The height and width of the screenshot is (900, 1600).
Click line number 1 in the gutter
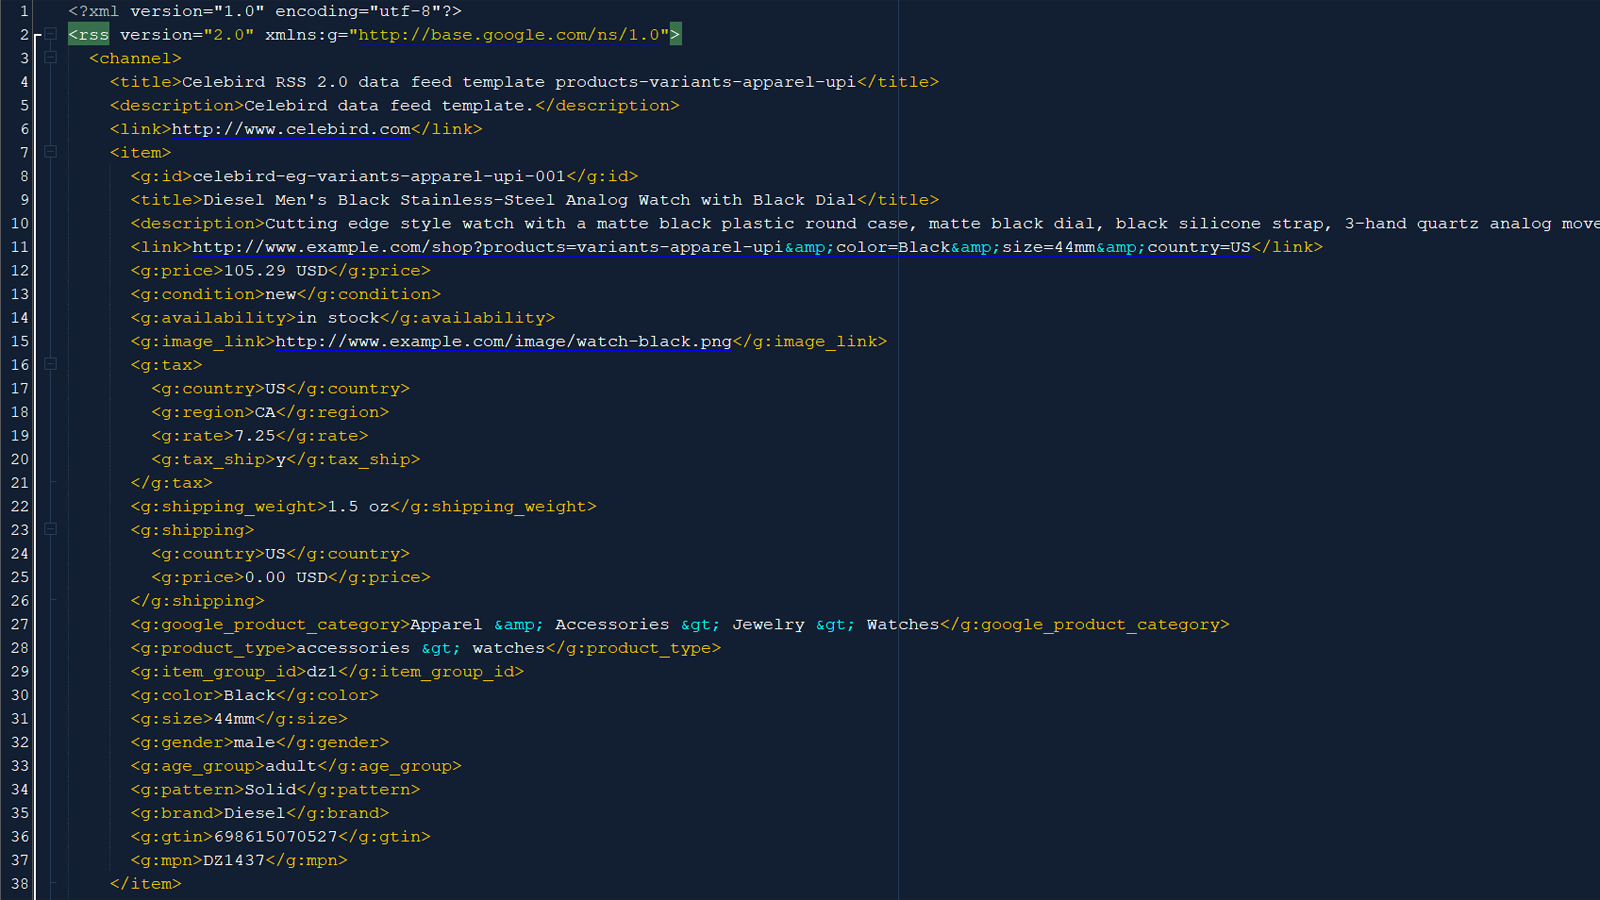[24, 11]
